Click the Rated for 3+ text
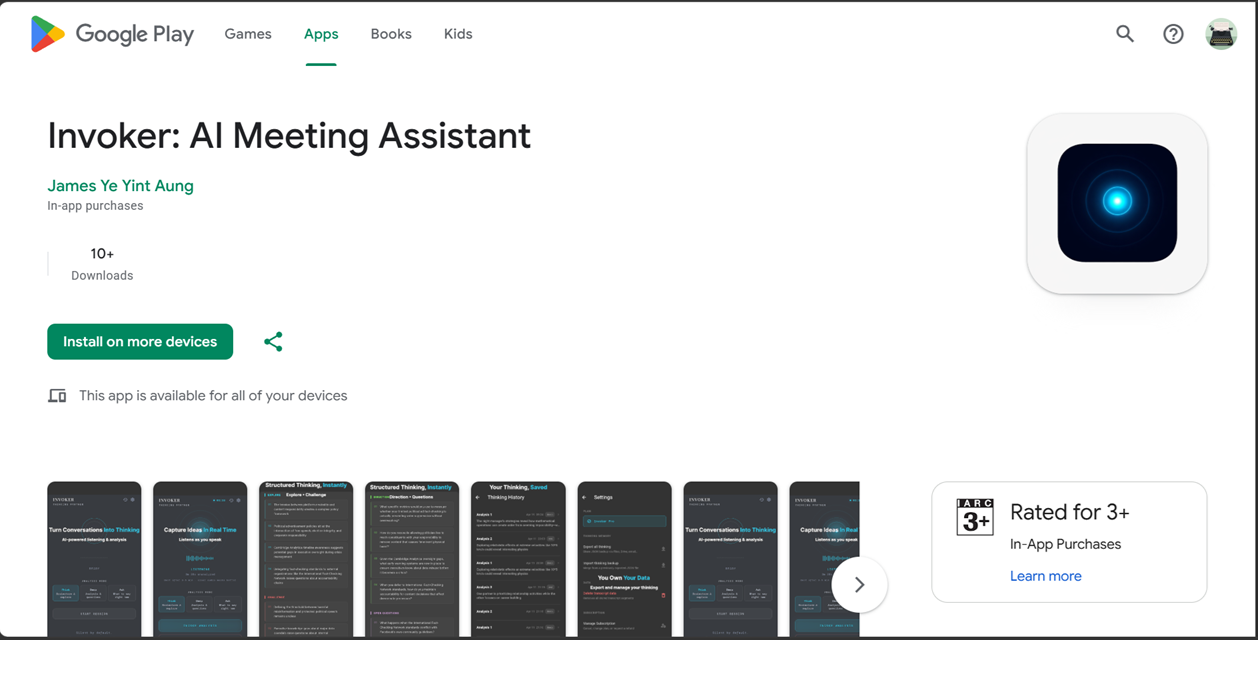1258x675 pixels. click(x=1069, y=513)
